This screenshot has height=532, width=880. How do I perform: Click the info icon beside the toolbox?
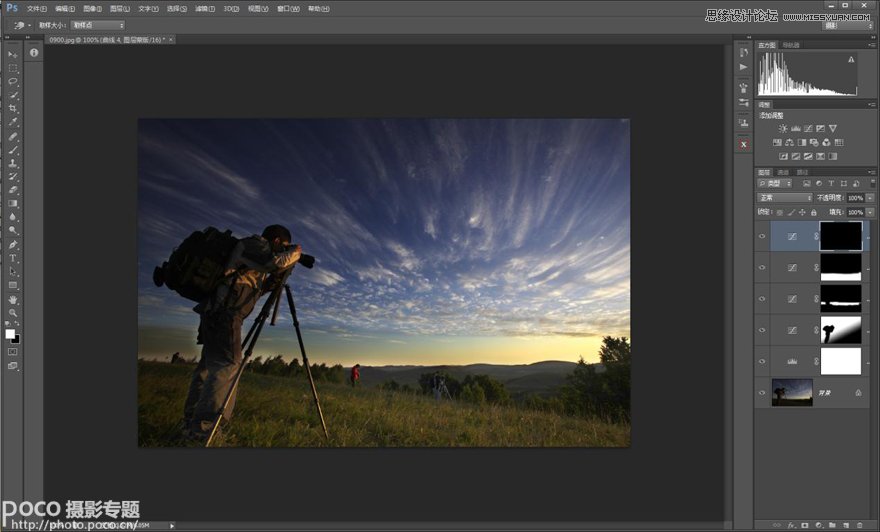(33, 52)
